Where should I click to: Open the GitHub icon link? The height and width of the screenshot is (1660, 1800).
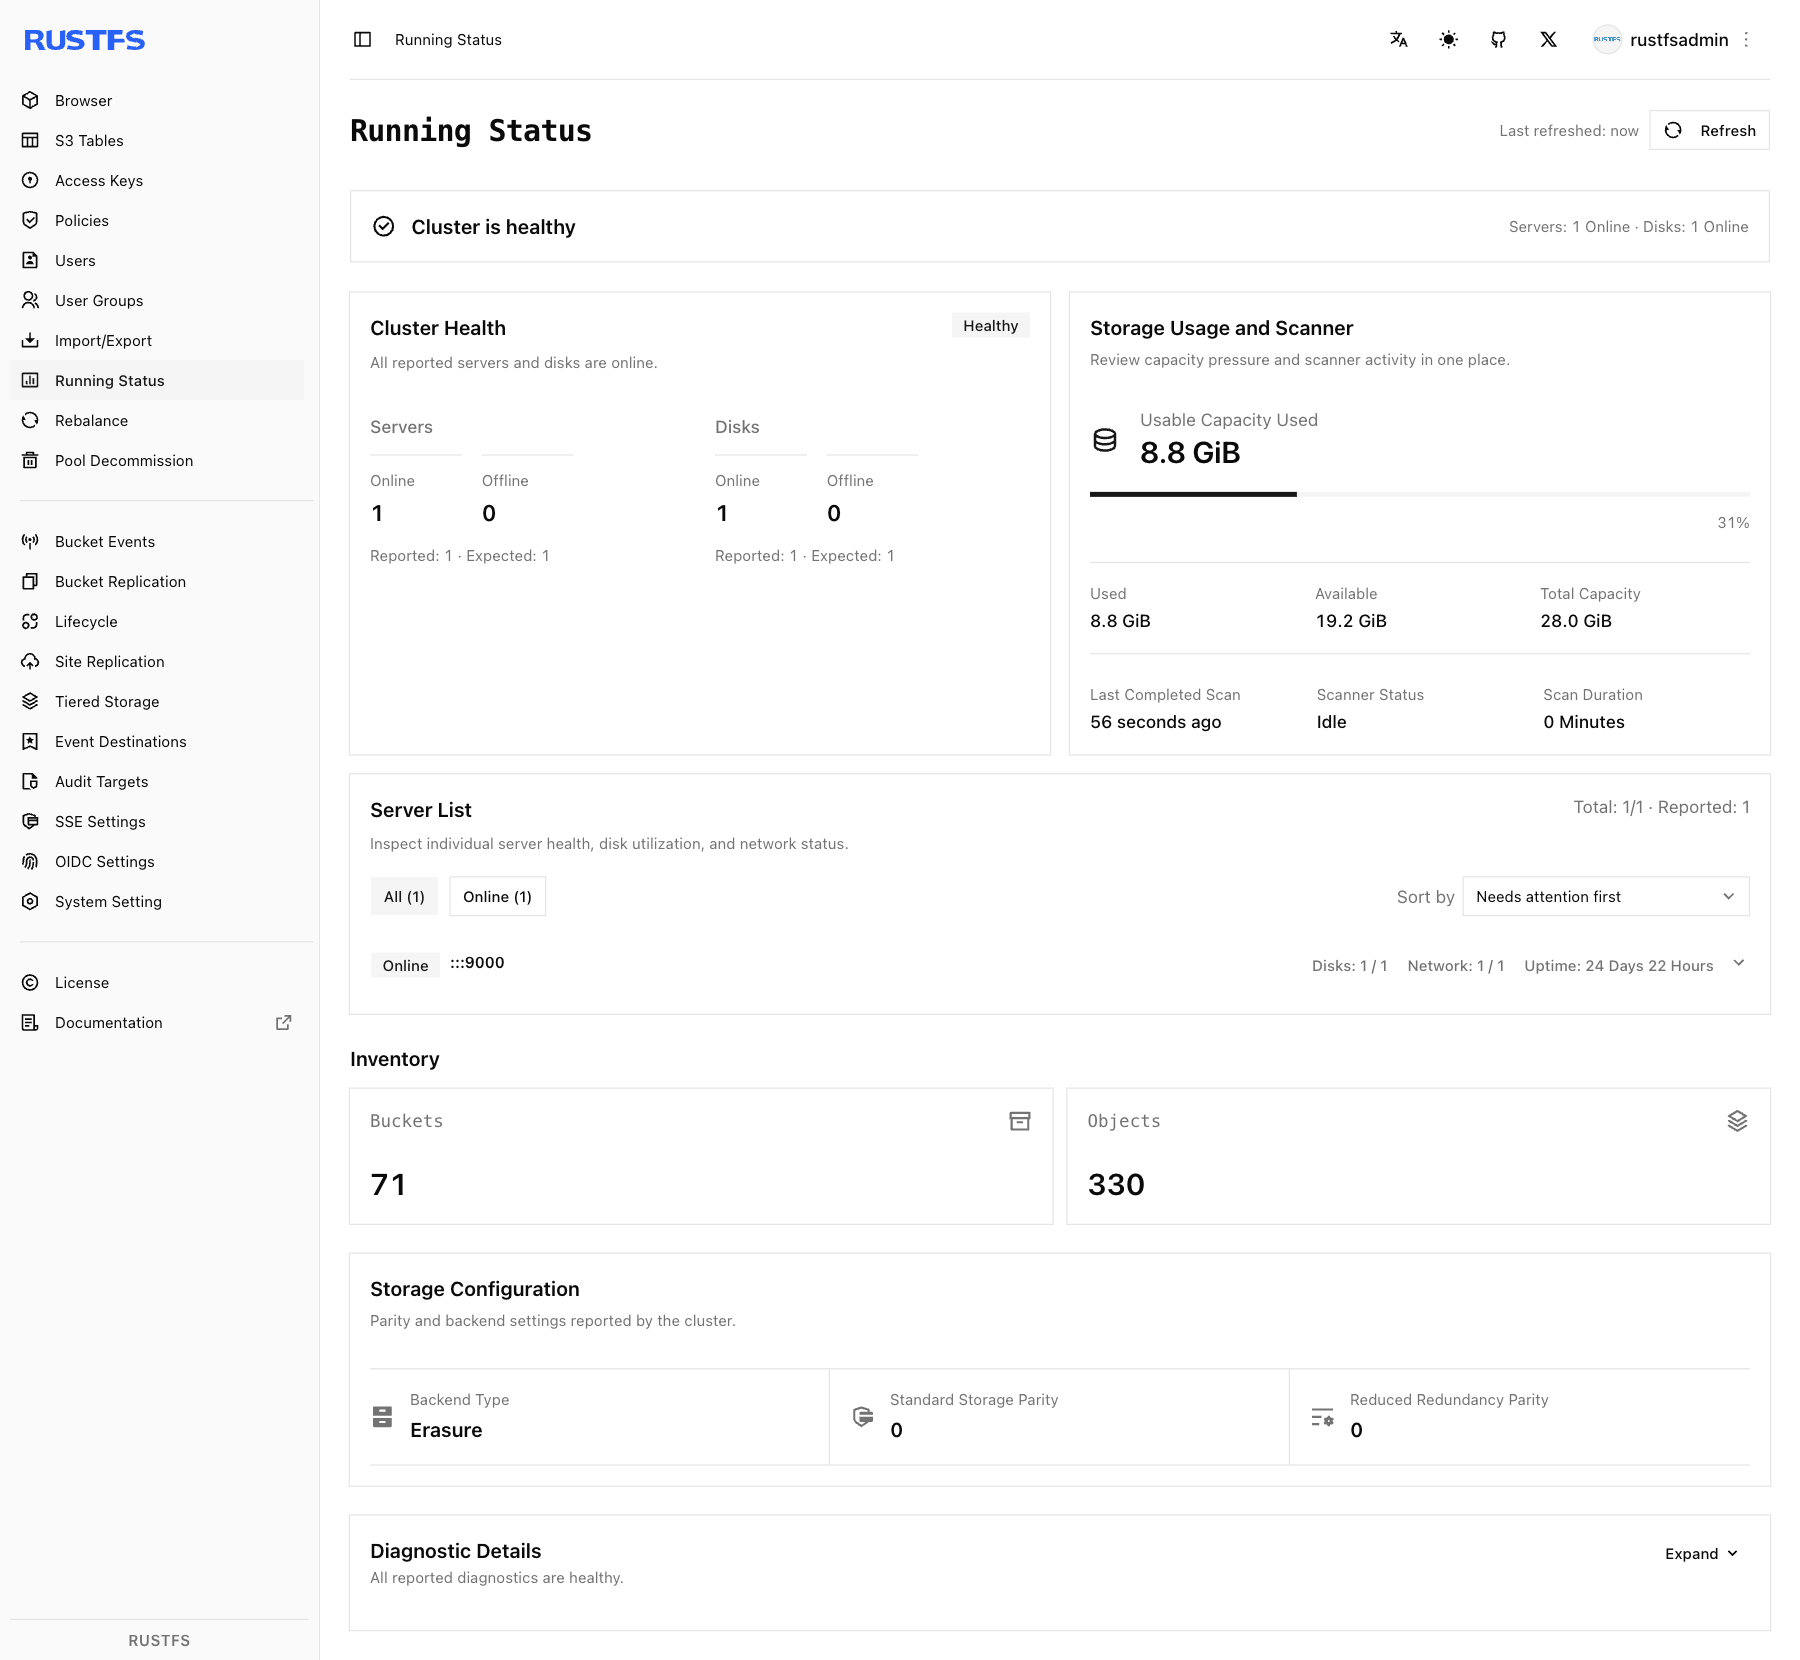1498,39
